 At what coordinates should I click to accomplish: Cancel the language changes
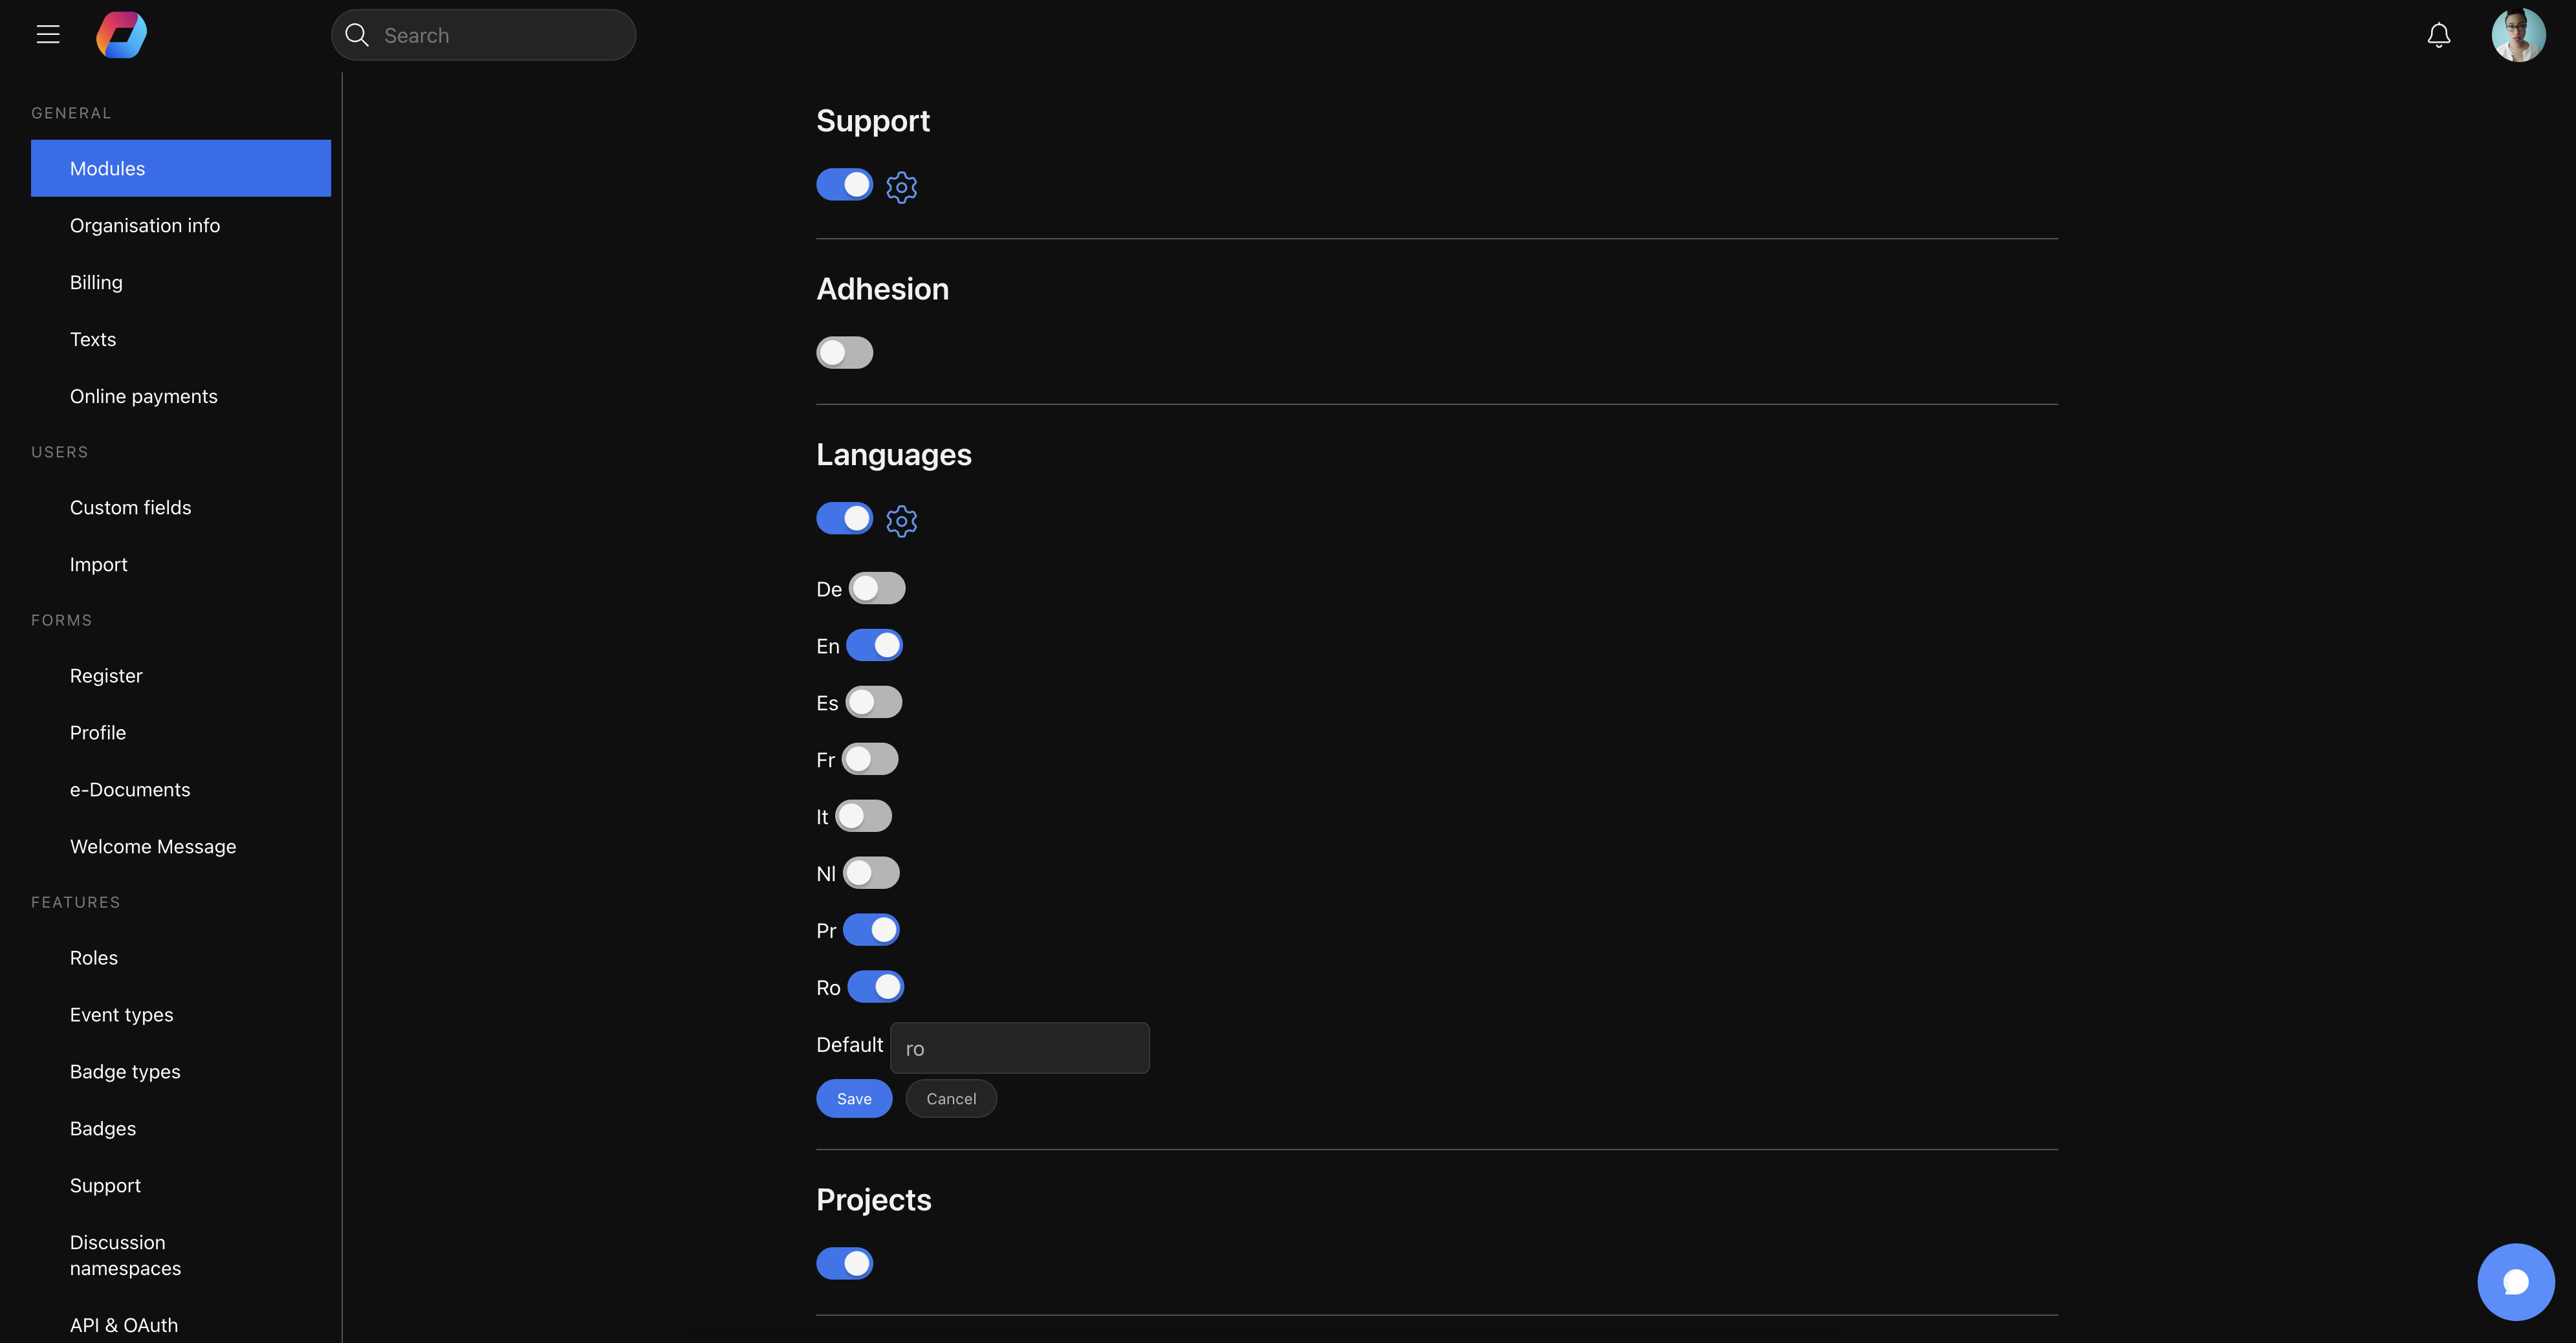[950, 1098]
